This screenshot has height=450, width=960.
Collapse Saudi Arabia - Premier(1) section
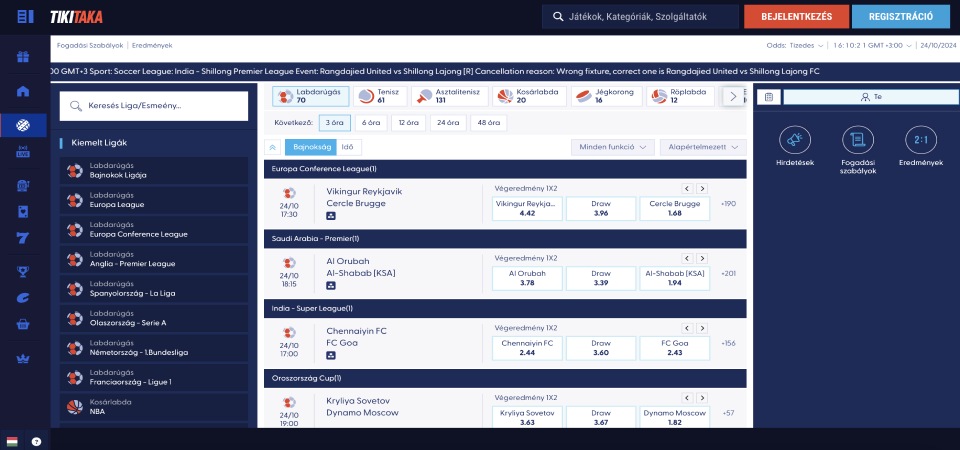pyautogui.click(x=505, y=239)
